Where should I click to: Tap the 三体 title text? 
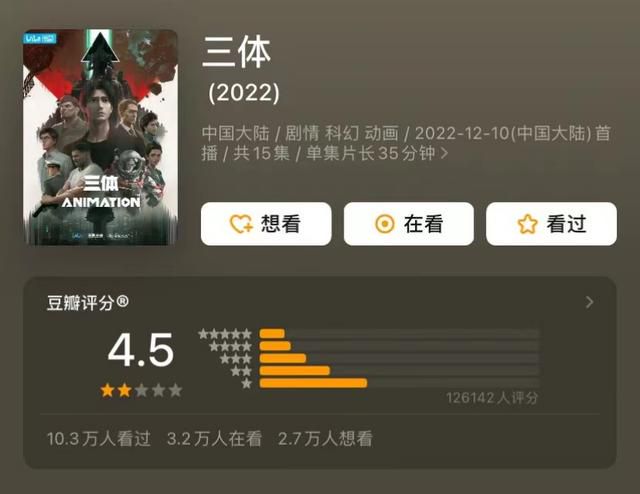[237, 52]
